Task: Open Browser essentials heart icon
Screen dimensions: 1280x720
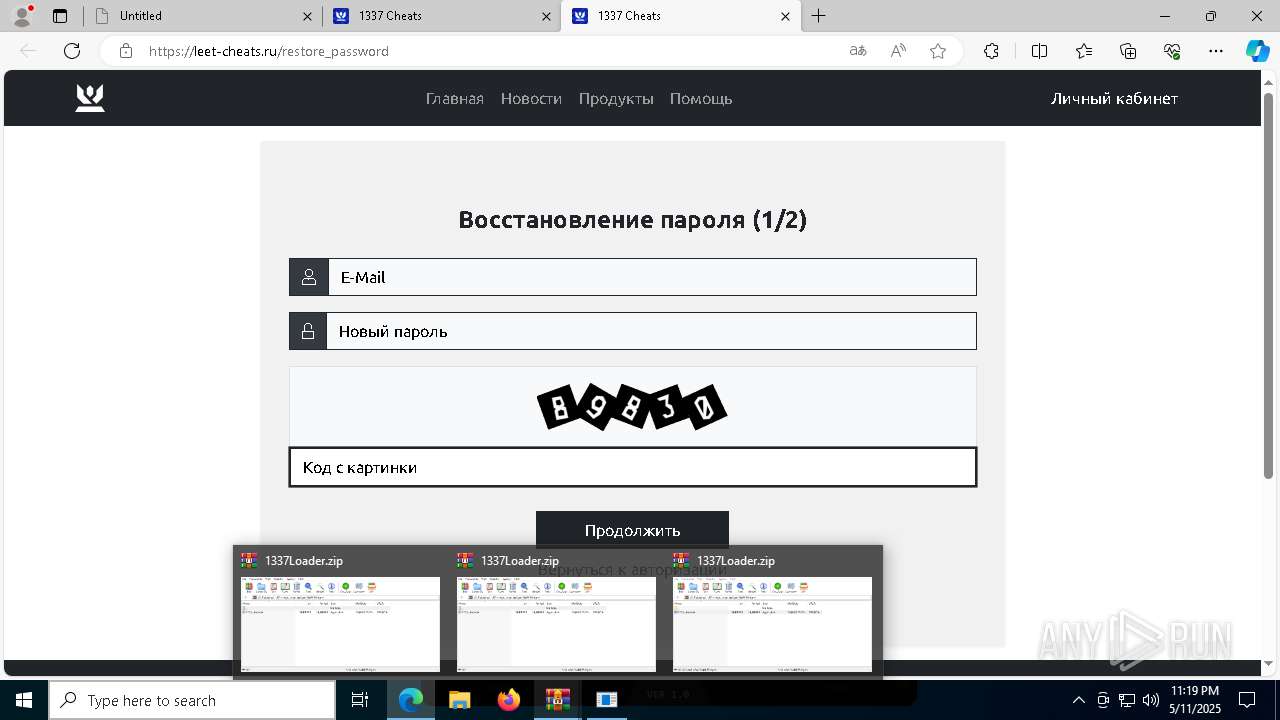Action: click(1172, 51)
